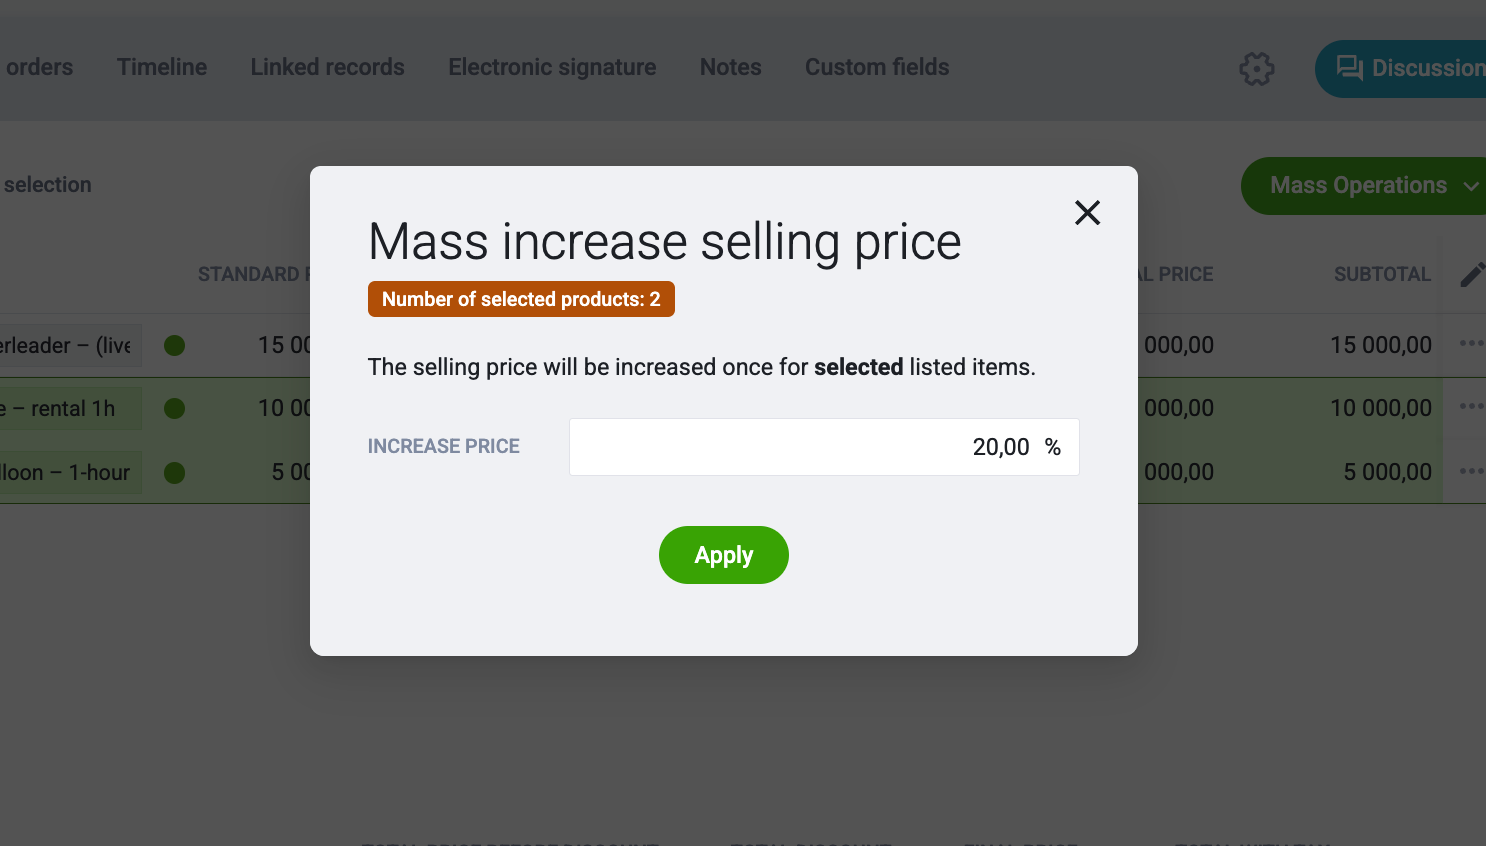Expand the Mass Operations dropdown
The height and width of the screenshot is (846, 1486).
[1364, 186]
